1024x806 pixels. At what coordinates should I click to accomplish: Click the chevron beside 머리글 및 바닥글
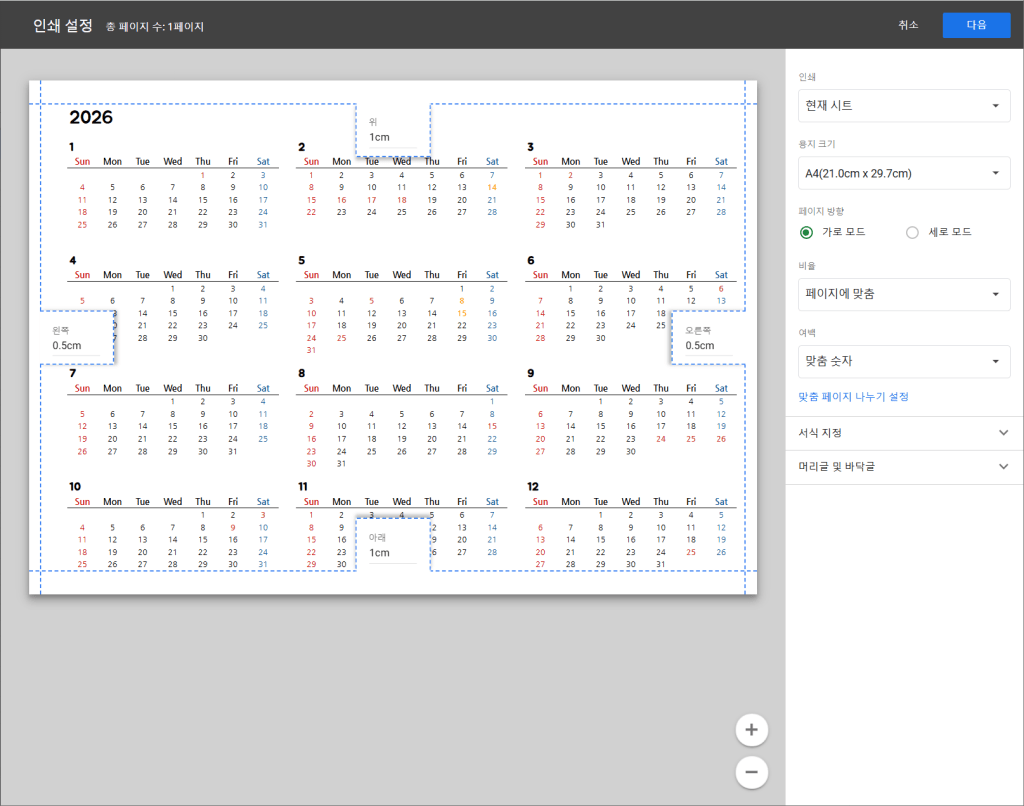(x=1004, y=467)
